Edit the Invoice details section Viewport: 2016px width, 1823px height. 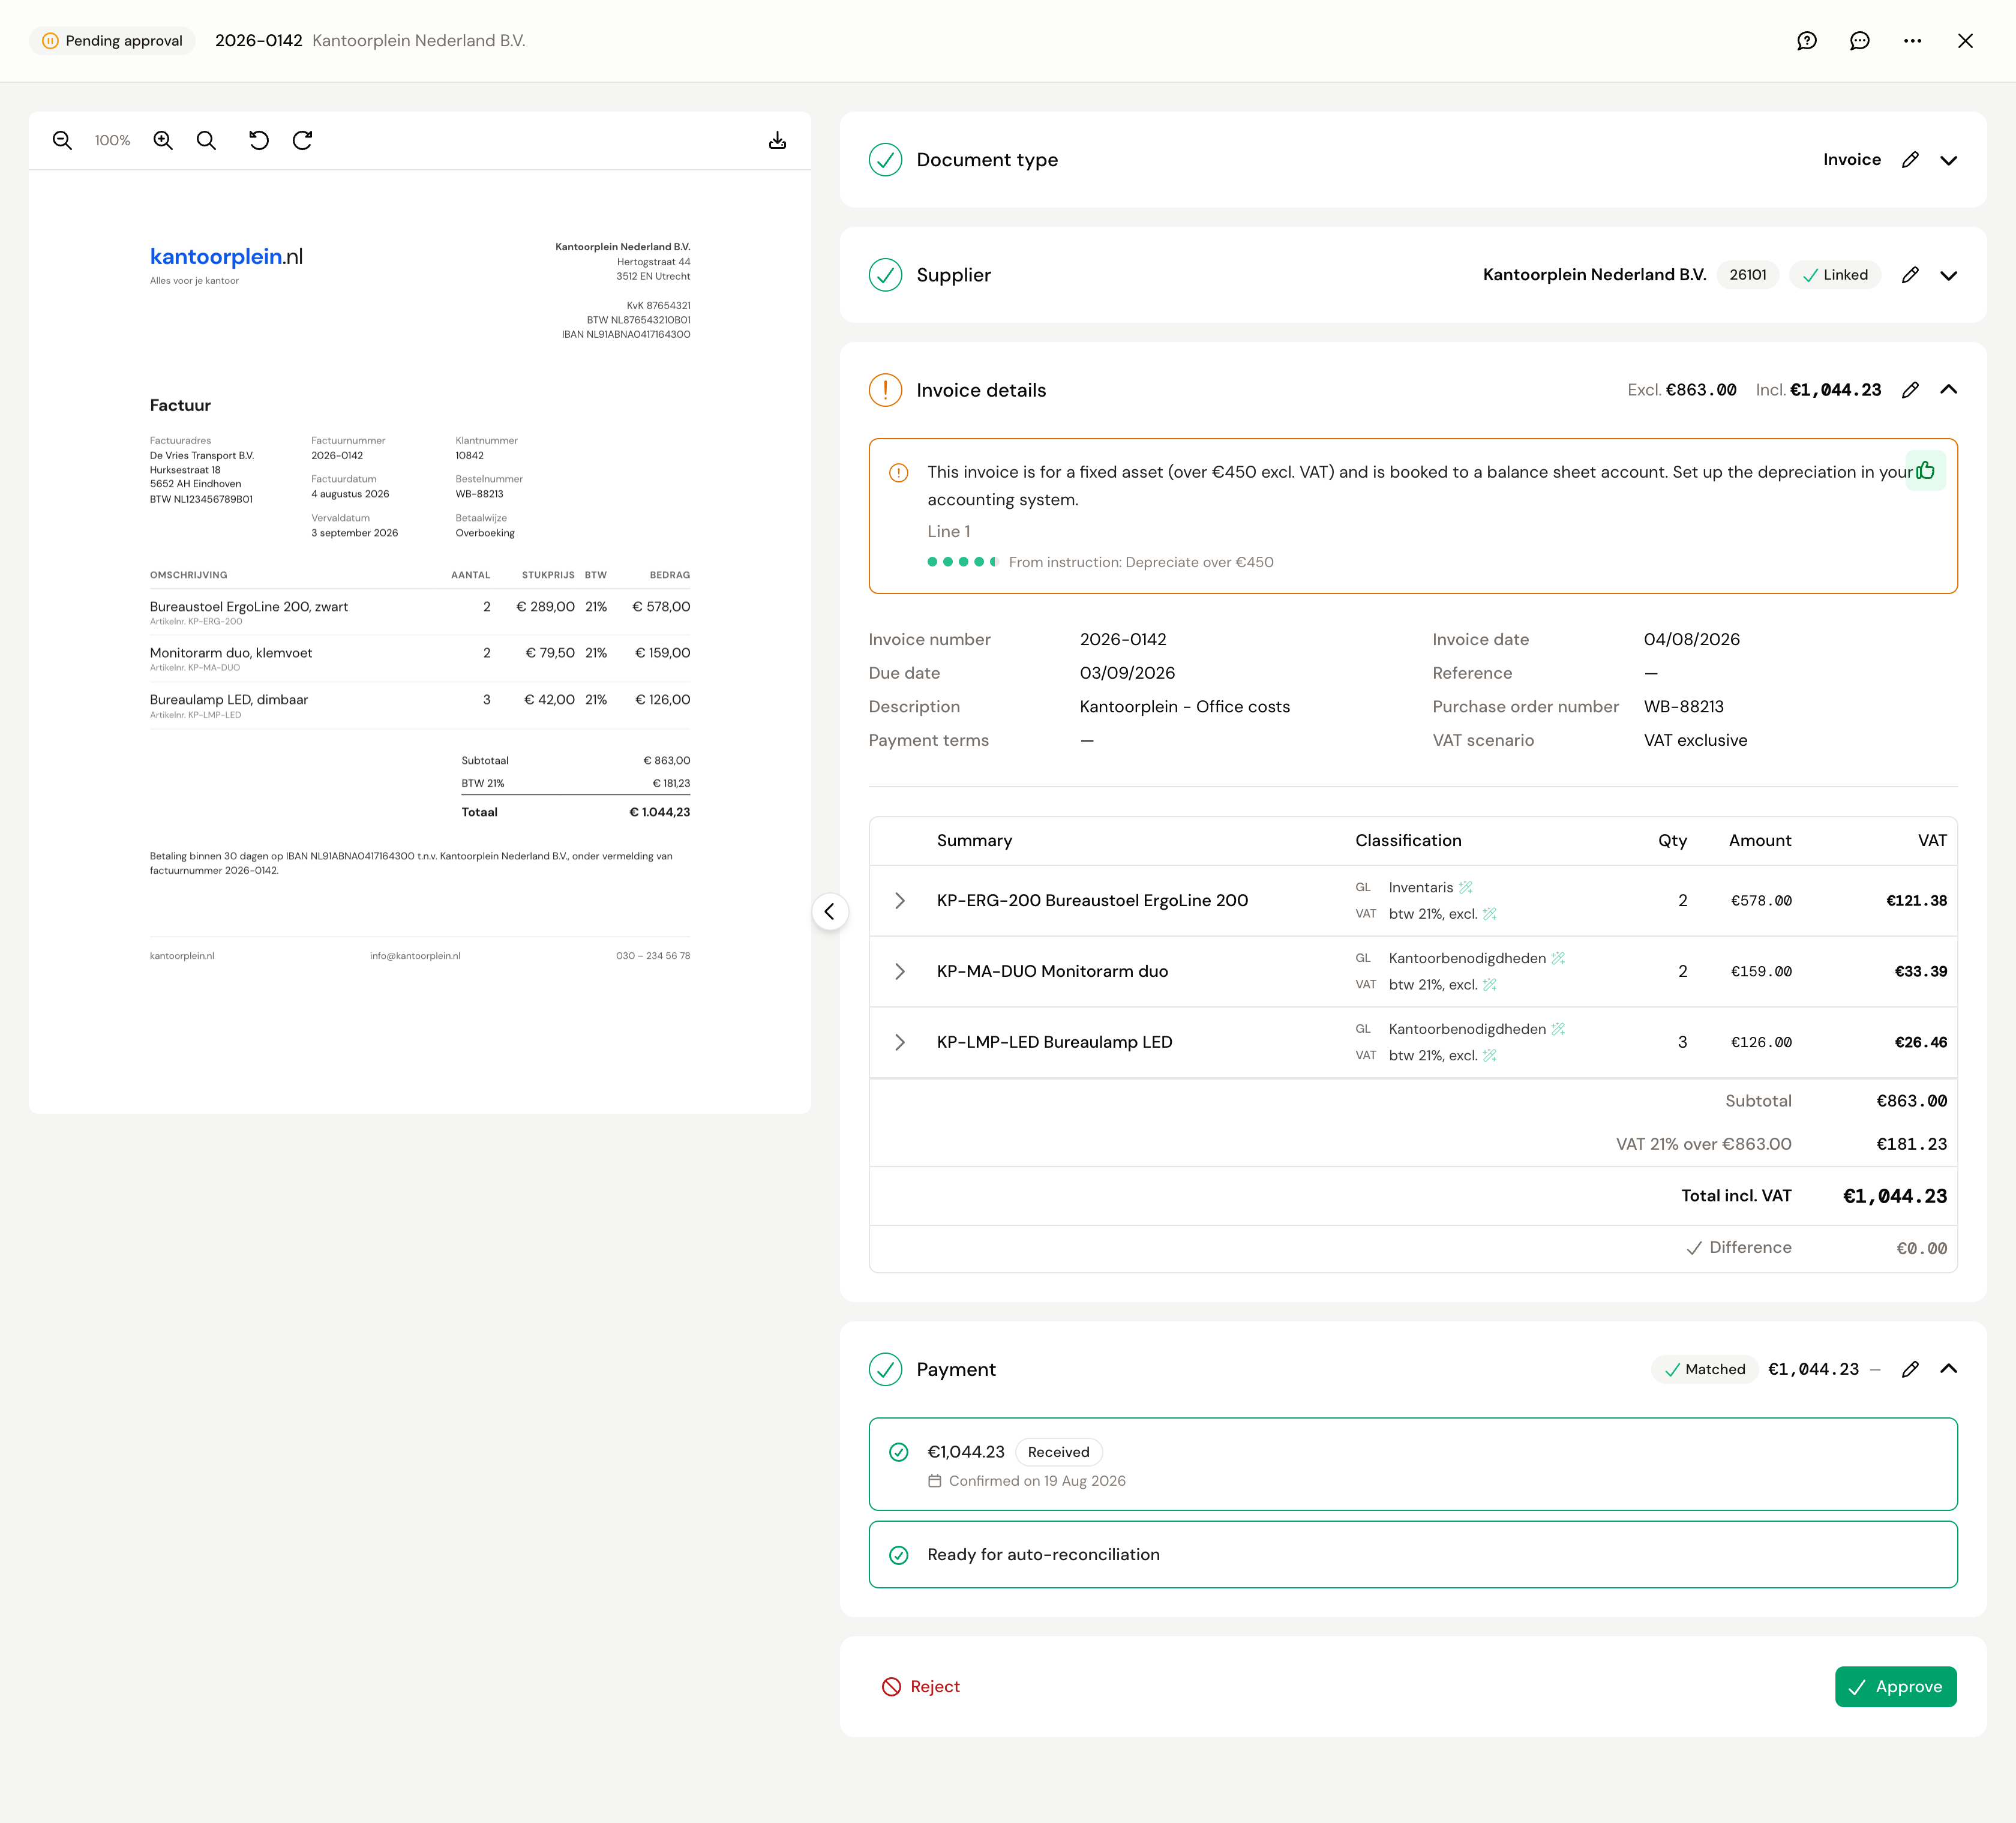pos(1910,390)
